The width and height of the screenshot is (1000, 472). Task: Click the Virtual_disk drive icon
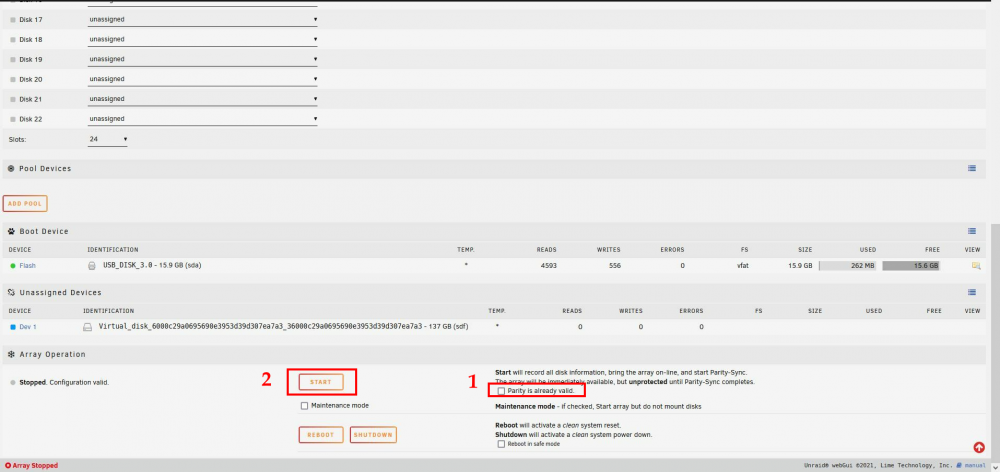pyautogui.click(x=88, y=327)
